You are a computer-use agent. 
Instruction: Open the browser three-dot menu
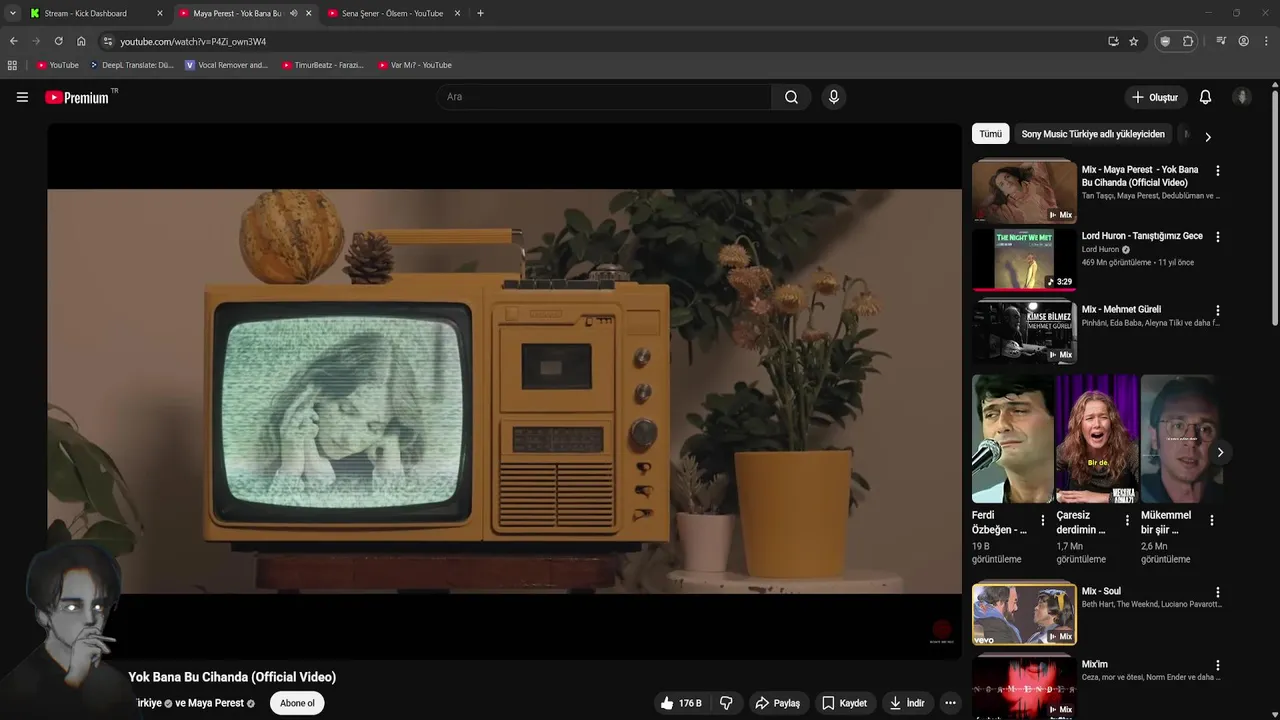click(x=1267, y=41)
